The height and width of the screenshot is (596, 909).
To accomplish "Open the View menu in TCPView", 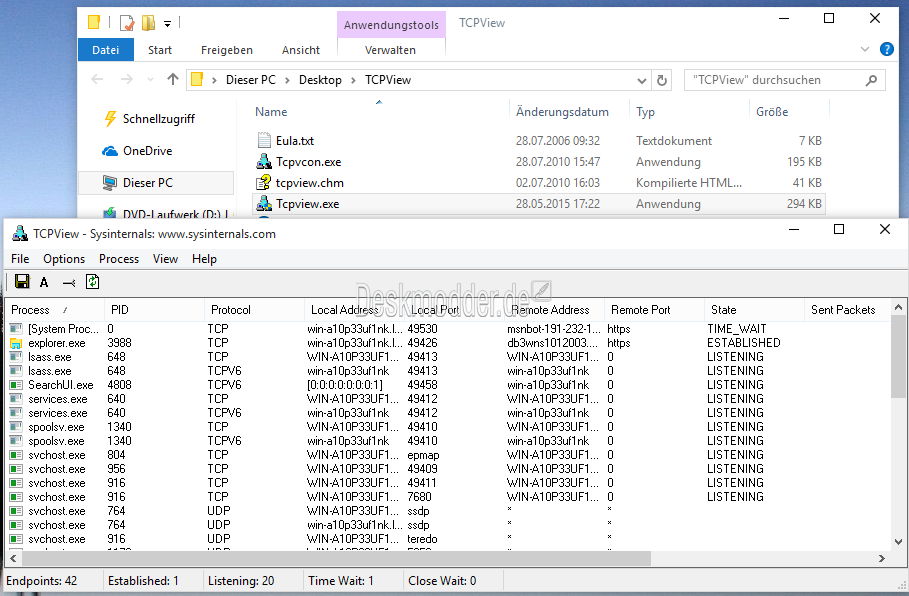I will click(165, 259).
